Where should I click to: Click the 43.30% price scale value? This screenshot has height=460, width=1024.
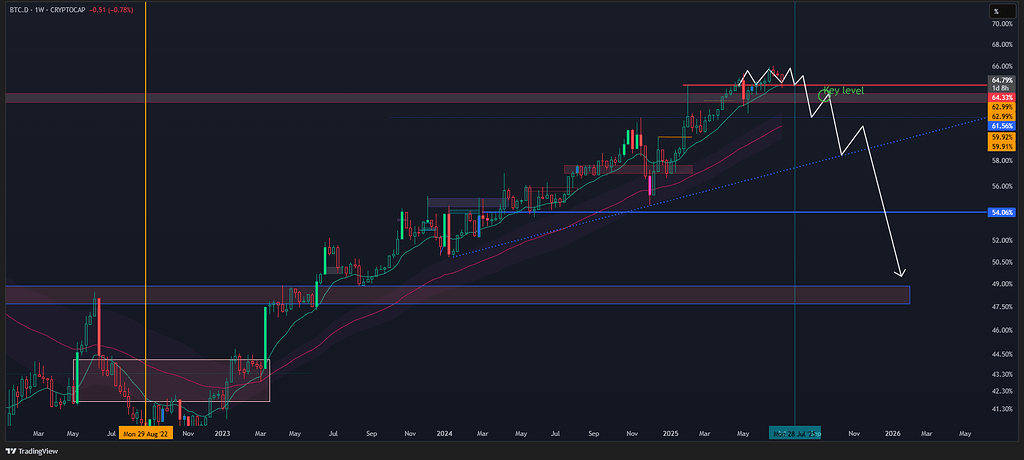coord(1002,374)
